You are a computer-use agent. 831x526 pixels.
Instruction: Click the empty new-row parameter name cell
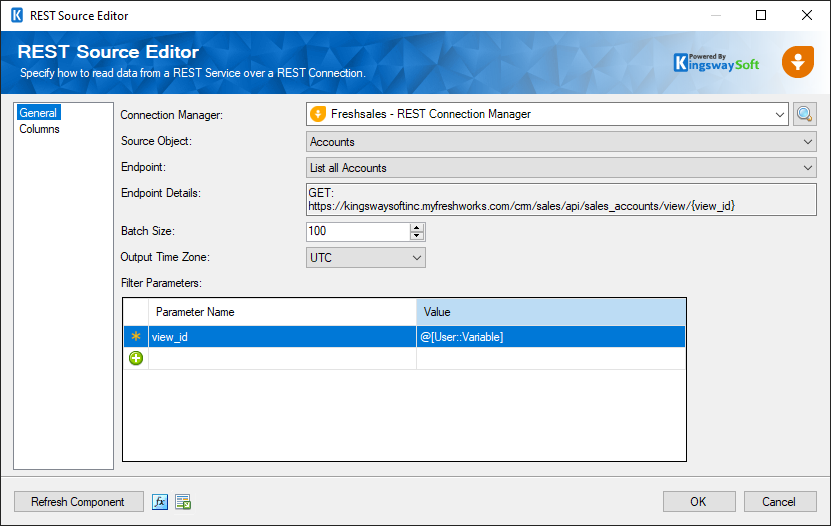(282, 358)
